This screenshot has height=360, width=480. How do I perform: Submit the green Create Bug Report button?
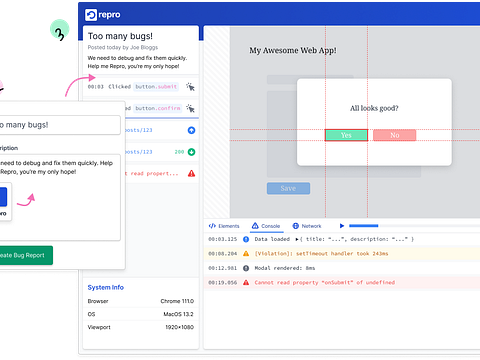click(26, 255)
